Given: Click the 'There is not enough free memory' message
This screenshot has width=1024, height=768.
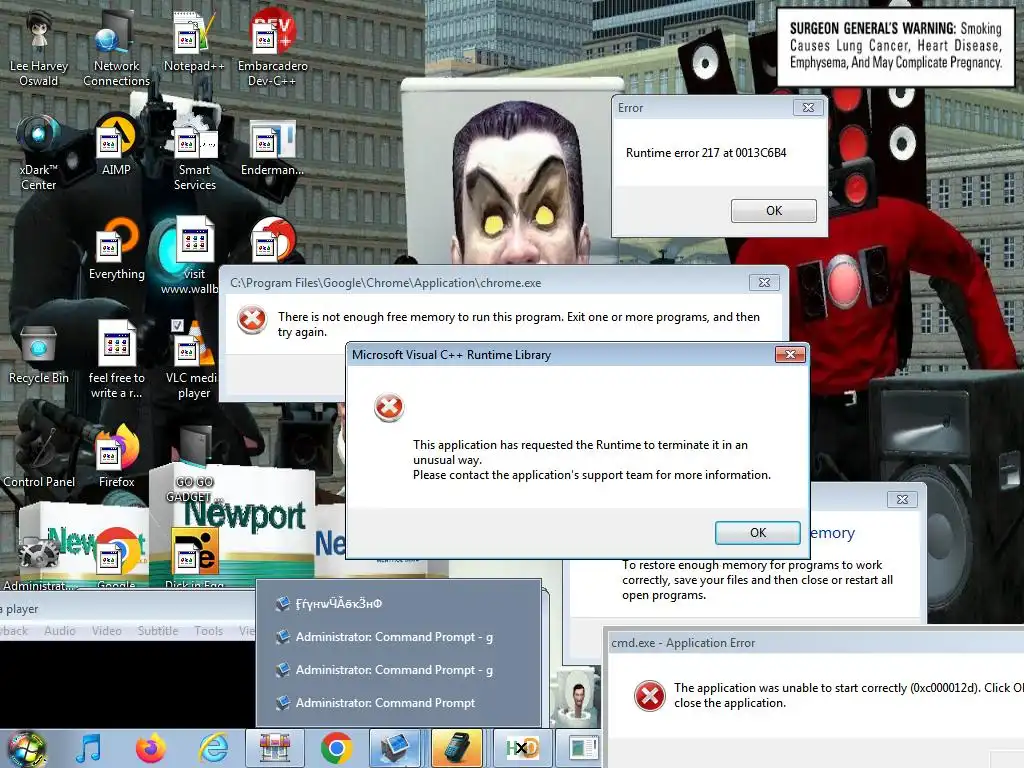Looking at the screenshot, I should [519, 324].
